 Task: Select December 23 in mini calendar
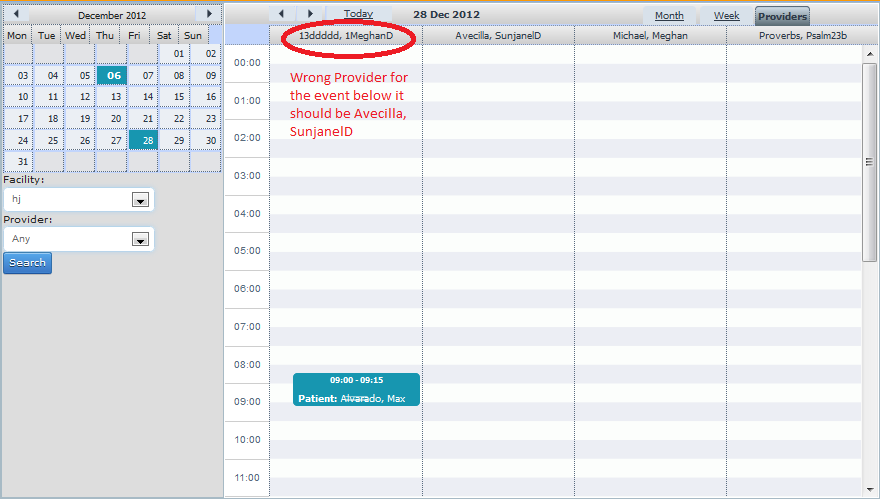pos(205,118)
